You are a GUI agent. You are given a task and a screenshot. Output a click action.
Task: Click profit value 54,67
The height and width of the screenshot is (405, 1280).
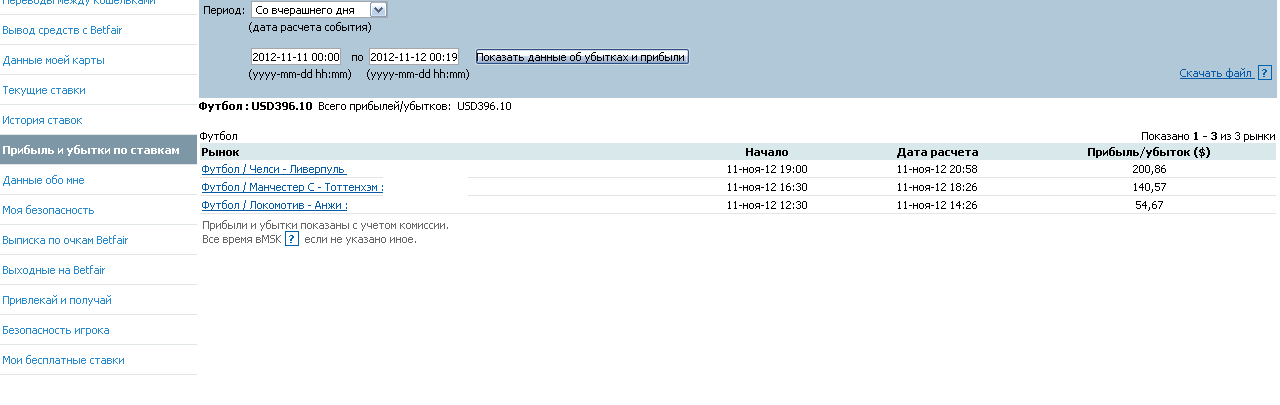pyautogui.click(x=1149, y=205)
